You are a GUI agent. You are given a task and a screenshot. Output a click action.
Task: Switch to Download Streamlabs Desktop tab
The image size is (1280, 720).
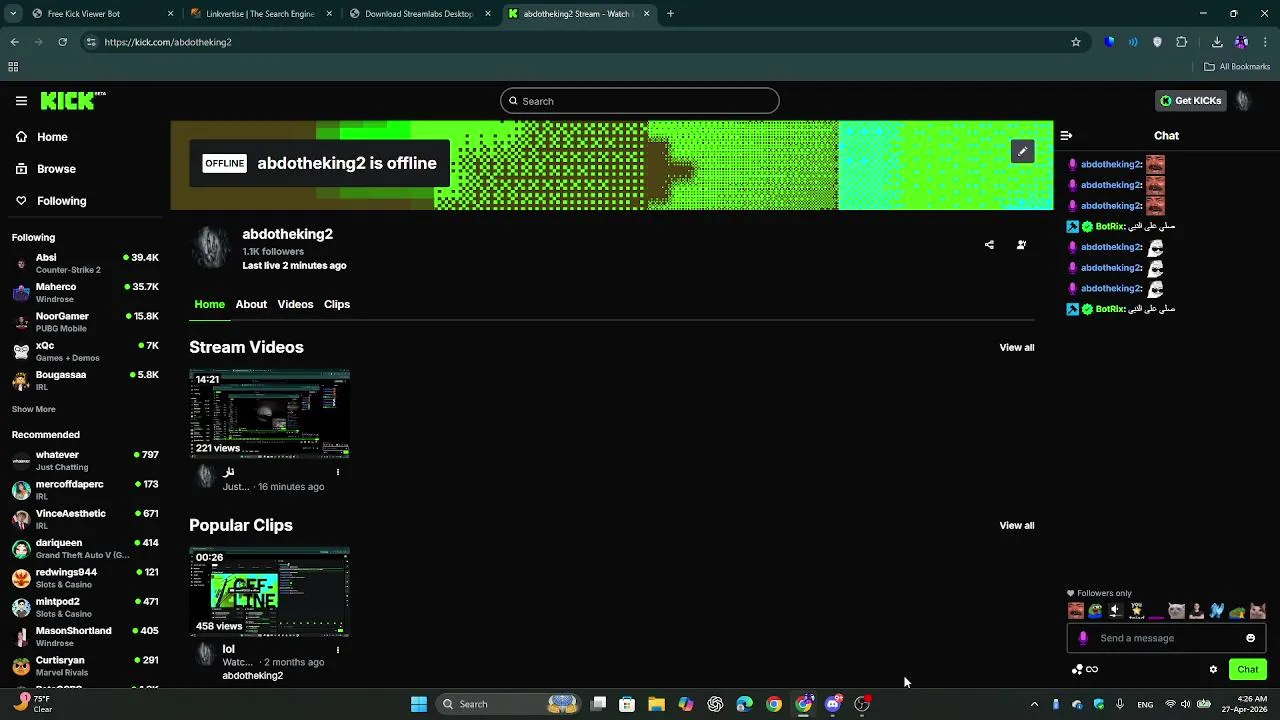coord(420,14)
